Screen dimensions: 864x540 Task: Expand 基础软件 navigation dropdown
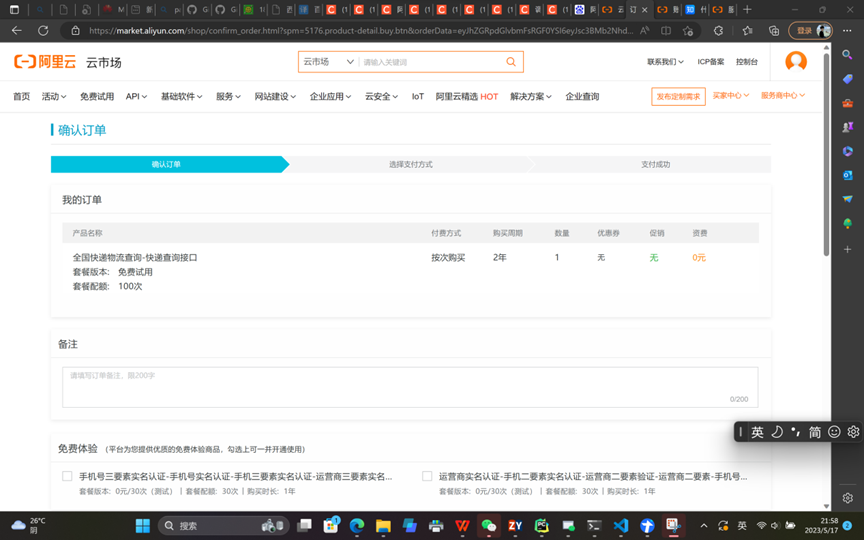tap(181, 96)
